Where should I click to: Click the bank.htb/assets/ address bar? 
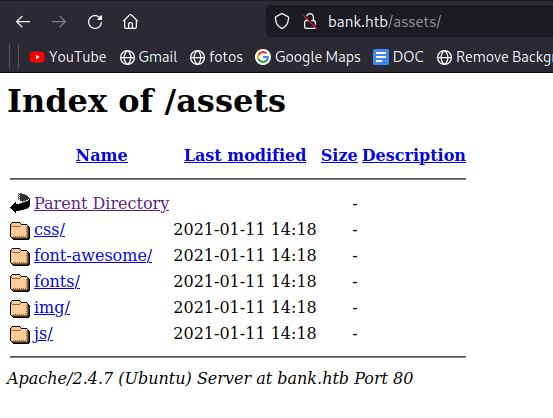tap(409, 22)
